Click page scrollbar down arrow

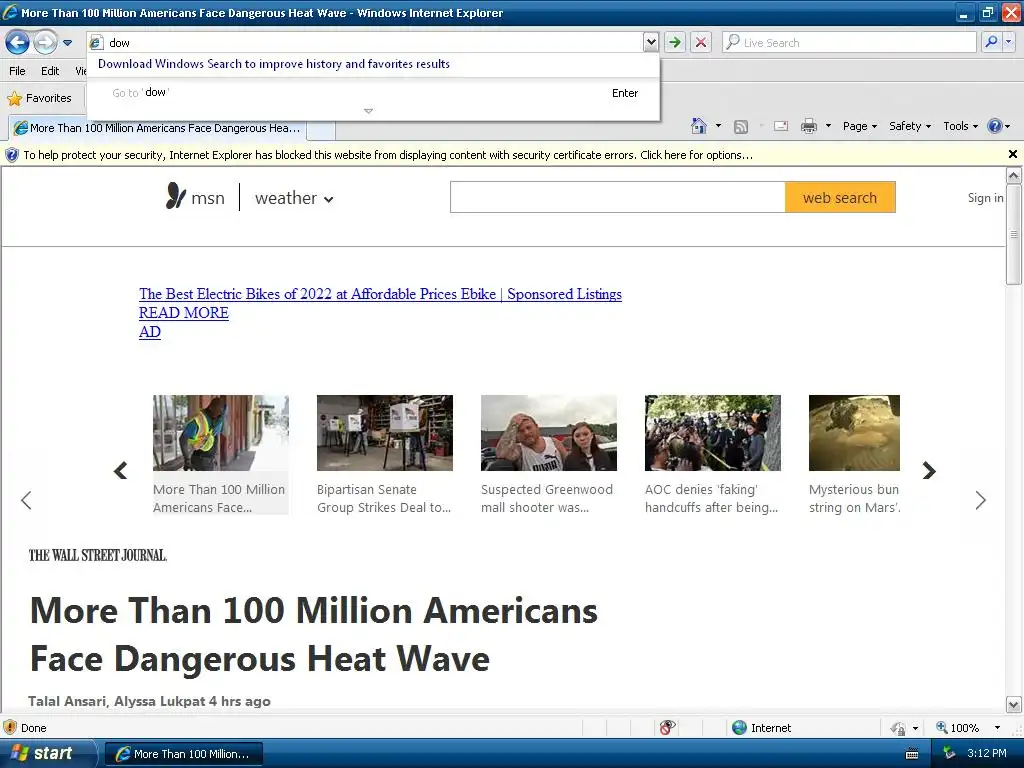click(1013, 705)
